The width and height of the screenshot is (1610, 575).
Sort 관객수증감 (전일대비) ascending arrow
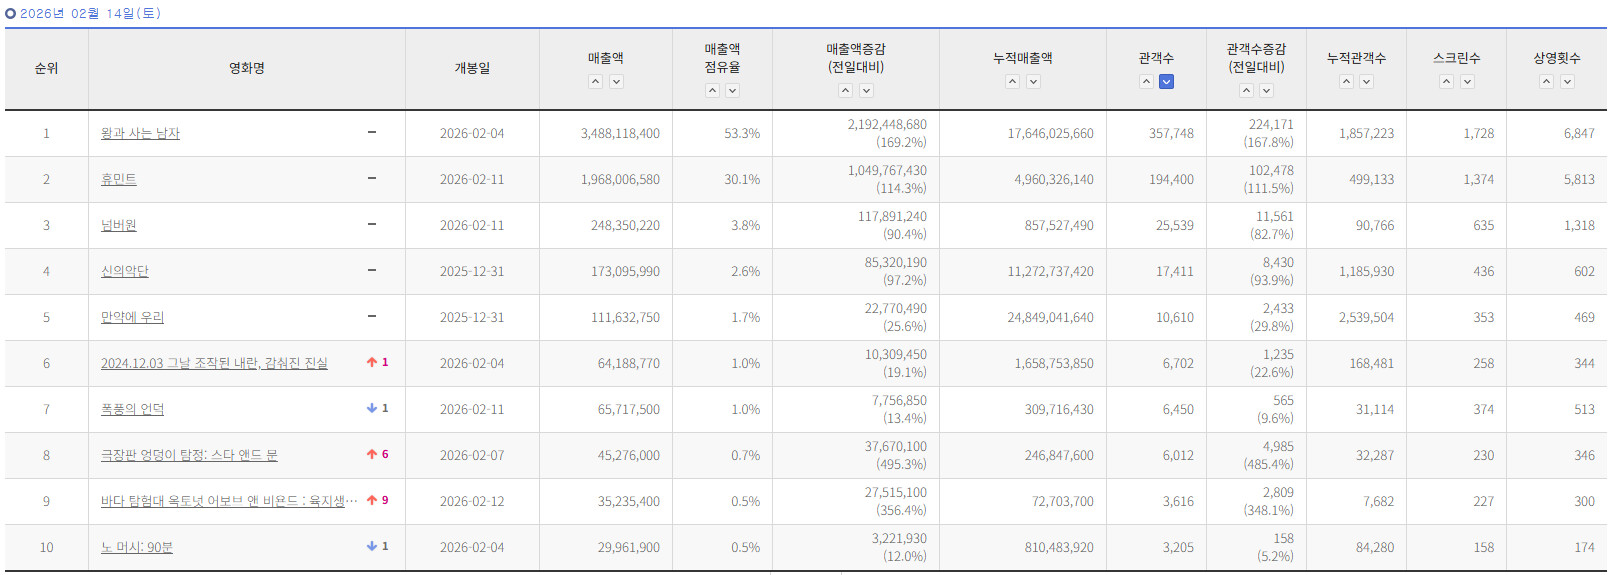tap(1246, 90)
